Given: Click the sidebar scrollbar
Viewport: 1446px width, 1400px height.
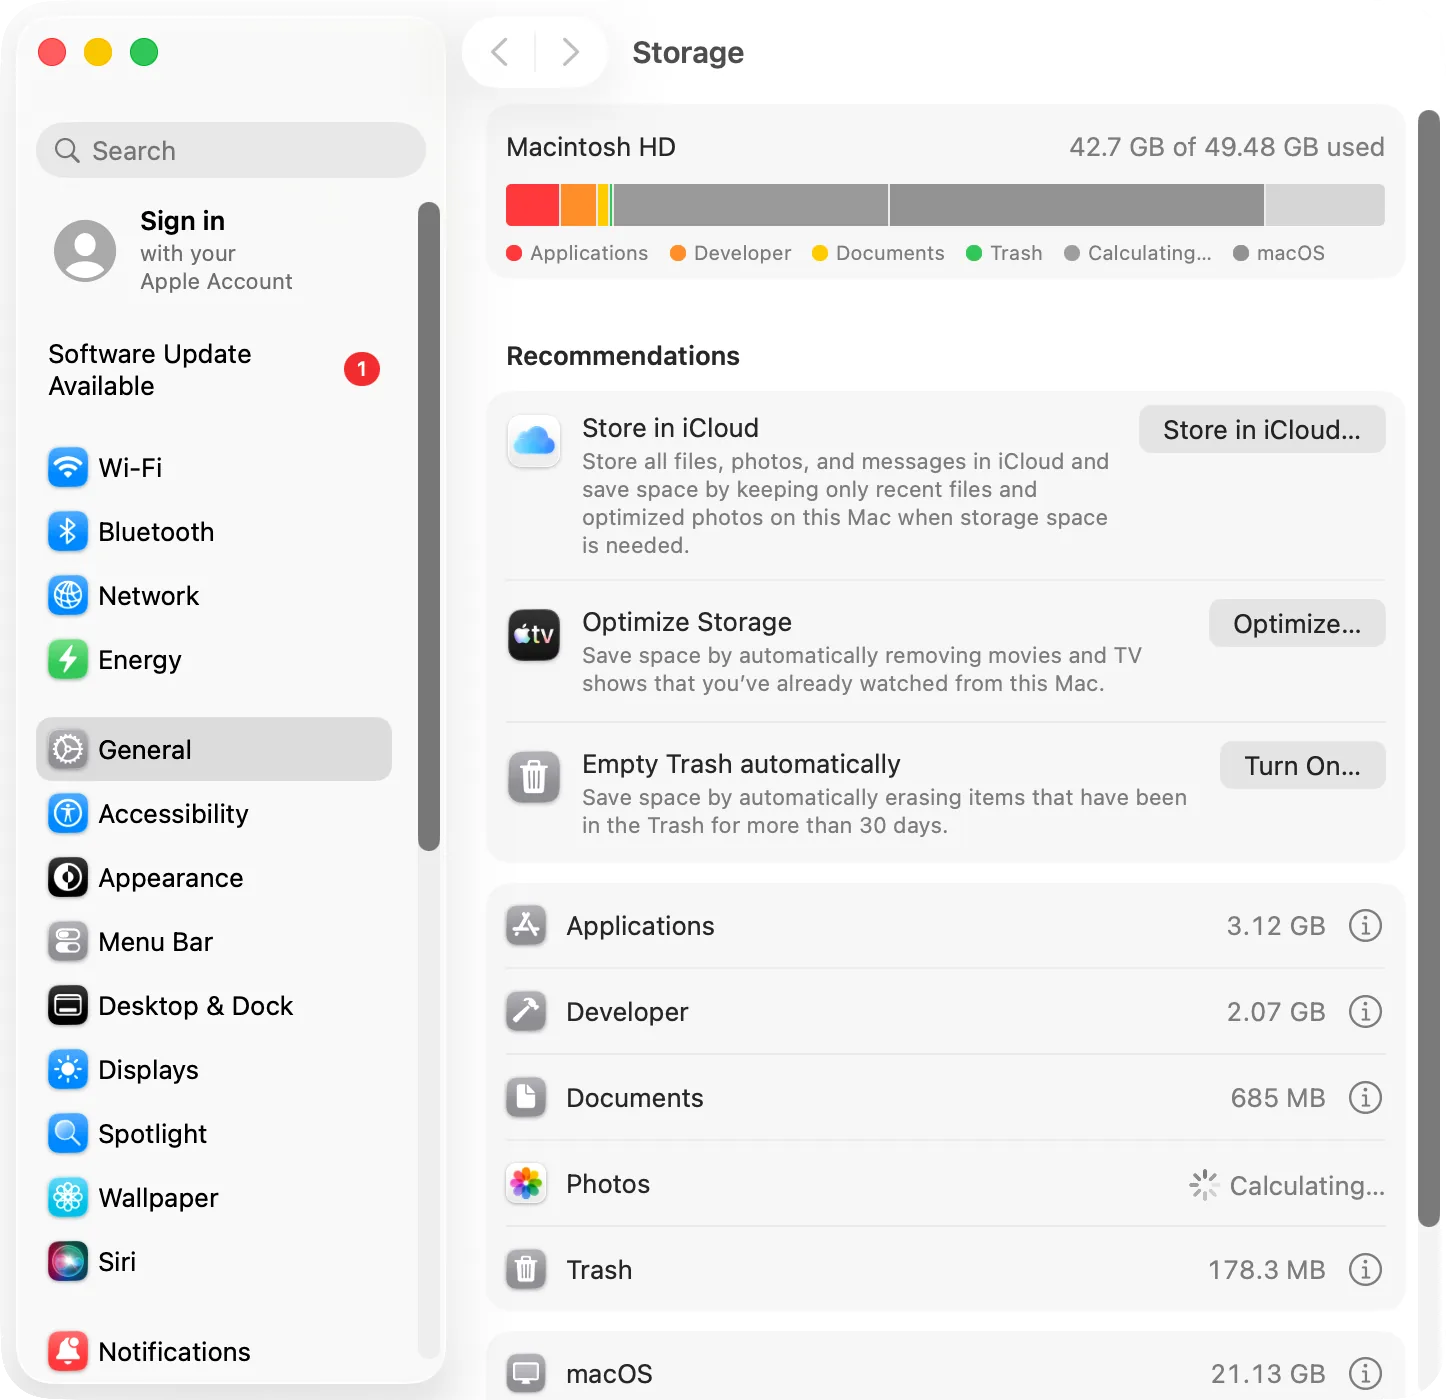Looking at the screenshot, I should pos(429,526).
